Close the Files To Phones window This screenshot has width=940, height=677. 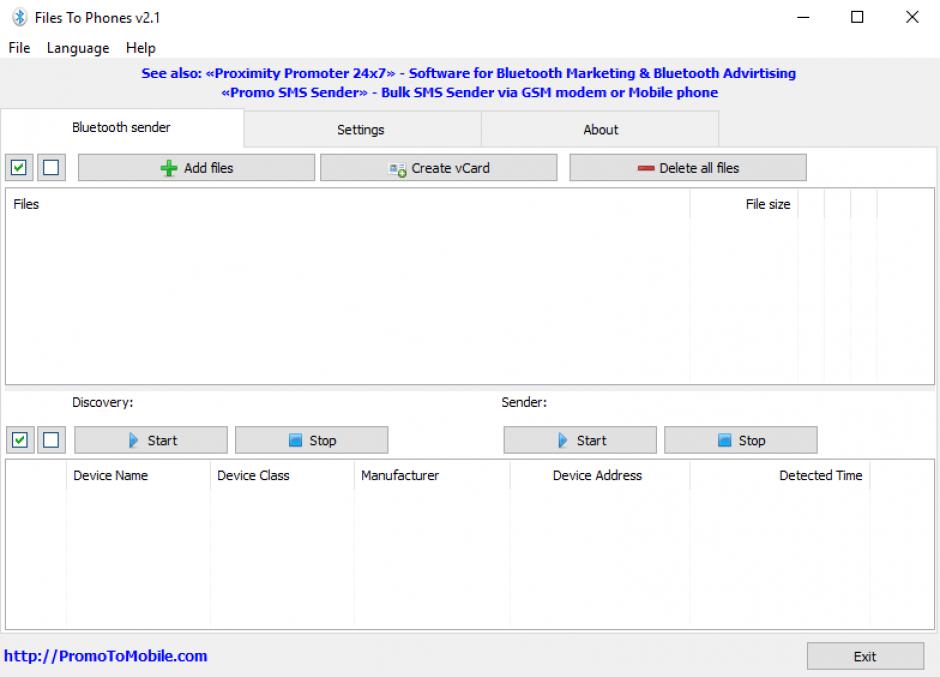[912, 17]
